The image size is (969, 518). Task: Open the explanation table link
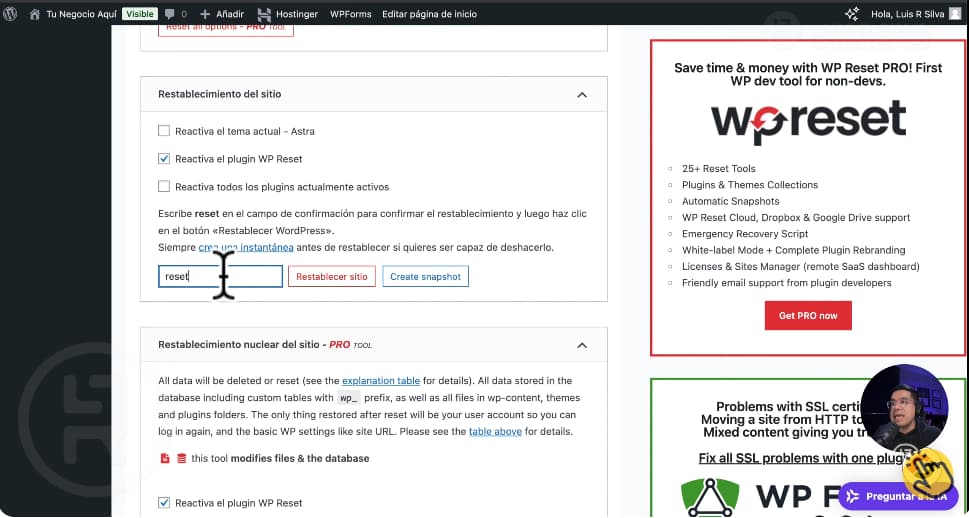pyautogui.click(x=381, y=381)
